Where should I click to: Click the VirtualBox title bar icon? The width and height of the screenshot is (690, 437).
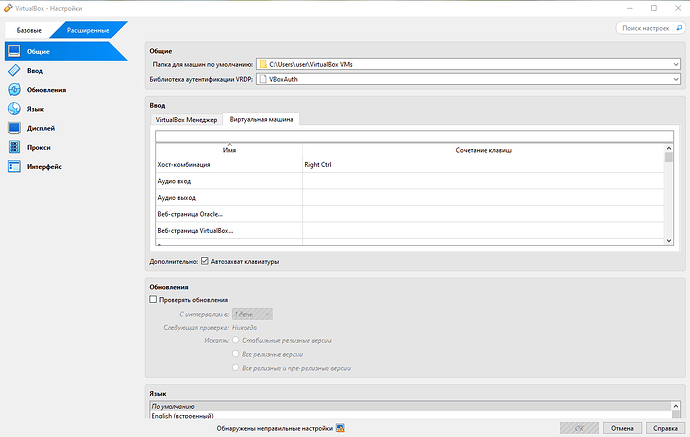click(8, 8)
